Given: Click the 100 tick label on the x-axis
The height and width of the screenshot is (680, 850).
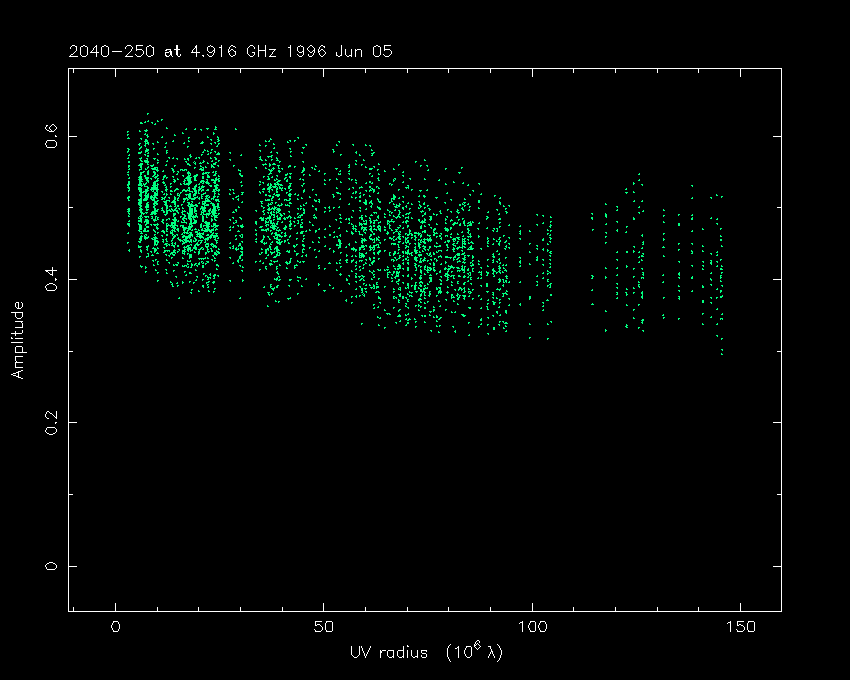Looking at the screenshot, I should (x=532, y=627).
